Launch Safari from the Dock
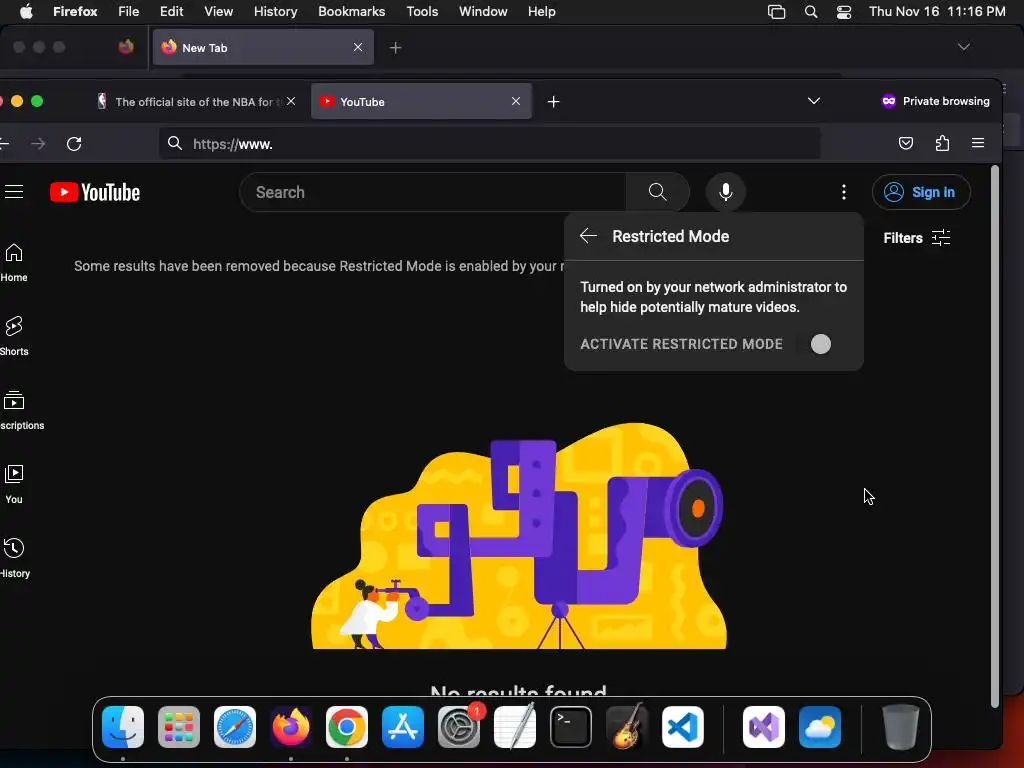1024x768 pixels. point(234,727)
